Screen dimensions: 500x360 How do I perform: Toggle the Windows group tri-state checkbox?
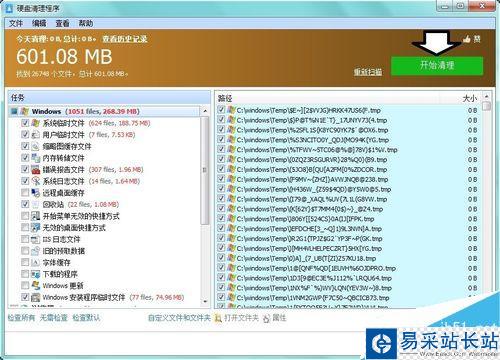point(14,111)
